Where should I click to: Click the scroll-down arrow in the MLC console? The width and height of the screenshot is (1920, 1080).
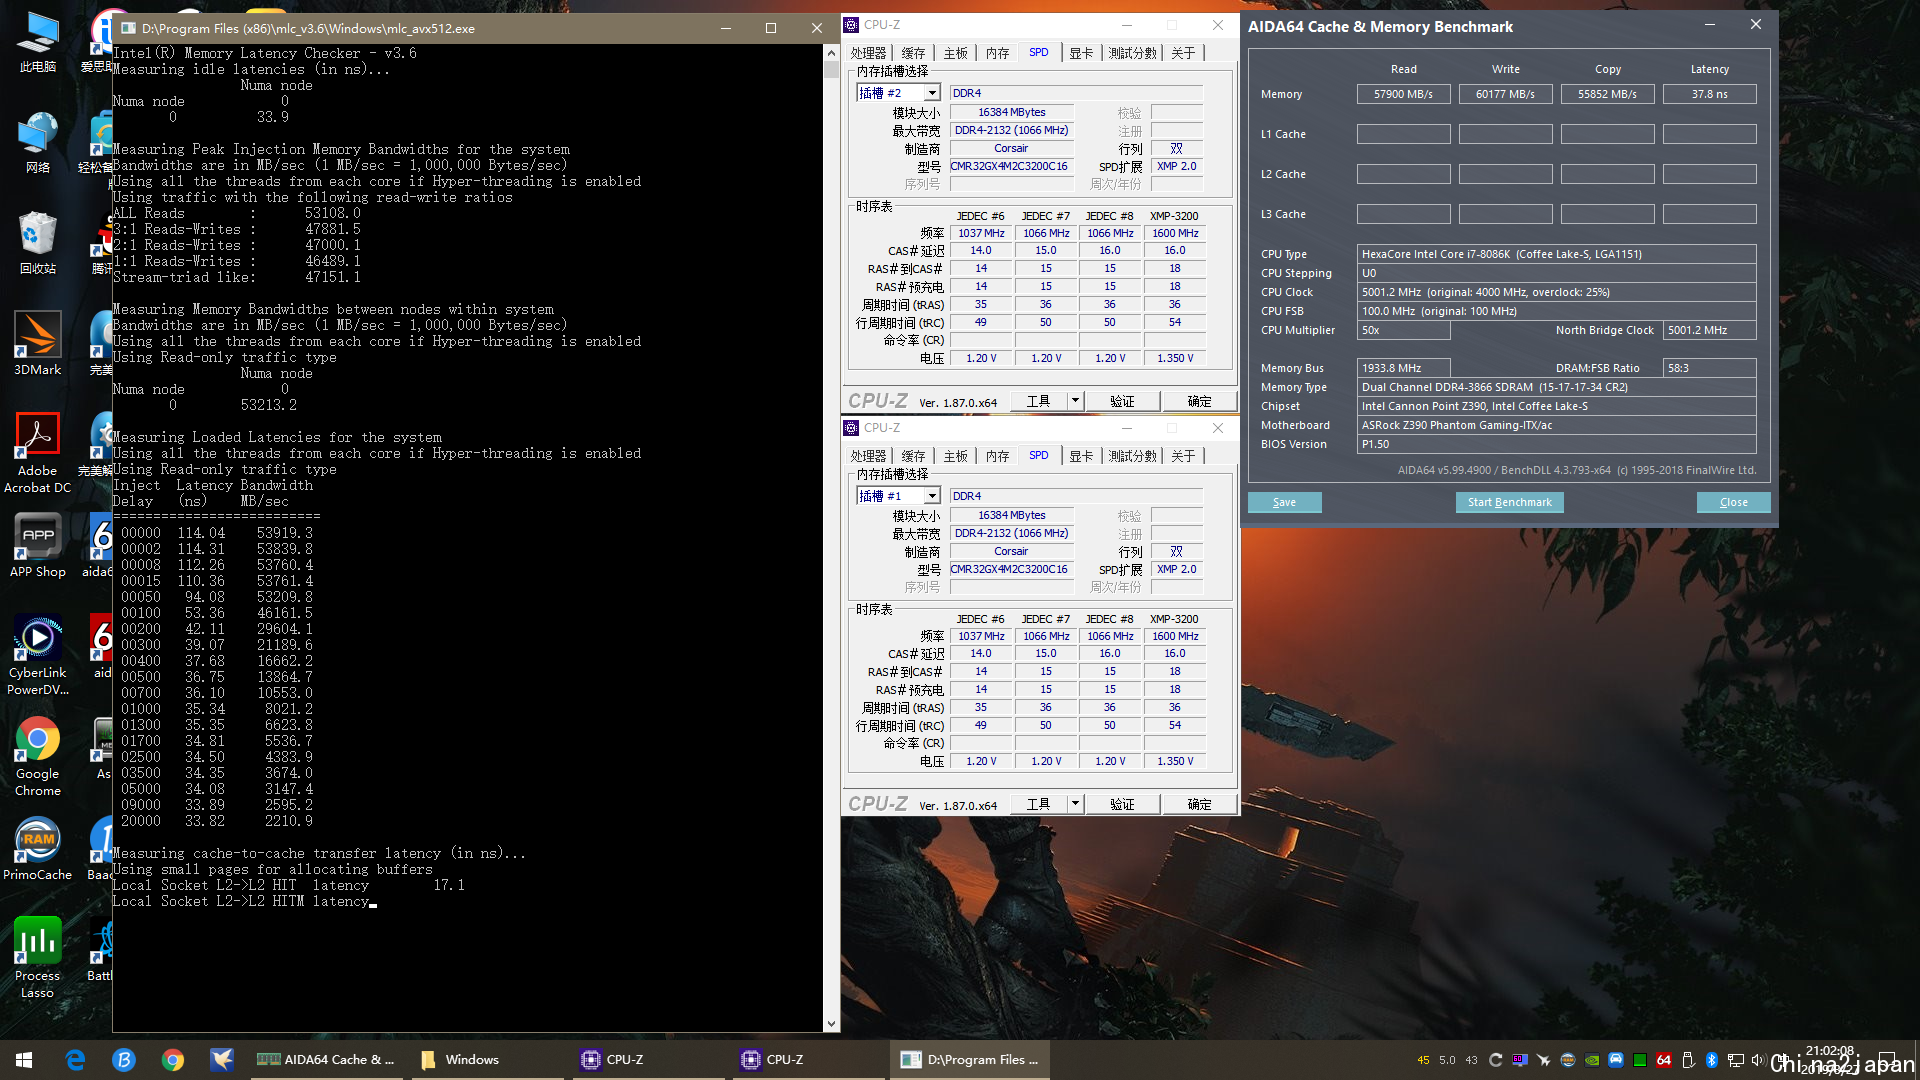click(x=831, y=1024)
